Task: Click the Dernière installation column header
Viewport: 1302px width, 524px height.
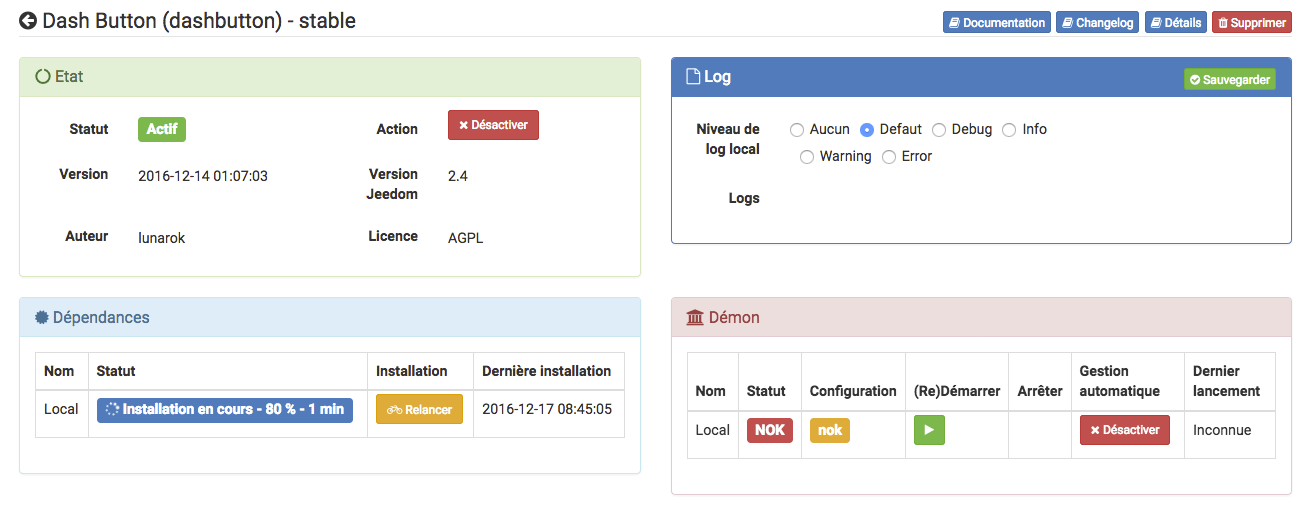Action: (546, 371)
